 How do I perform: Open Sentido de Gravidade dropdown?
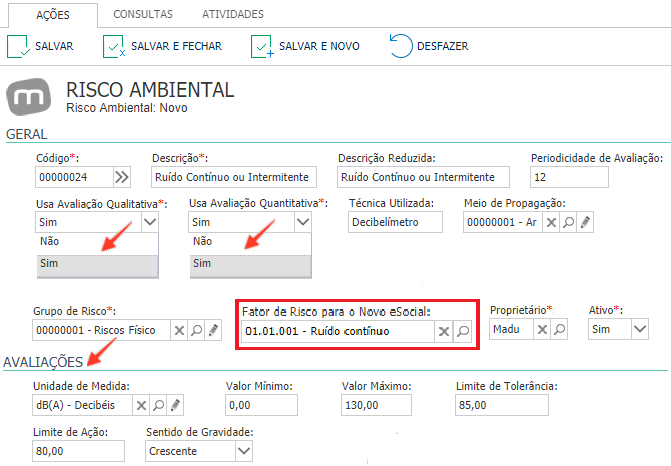[x=244, y=451]
